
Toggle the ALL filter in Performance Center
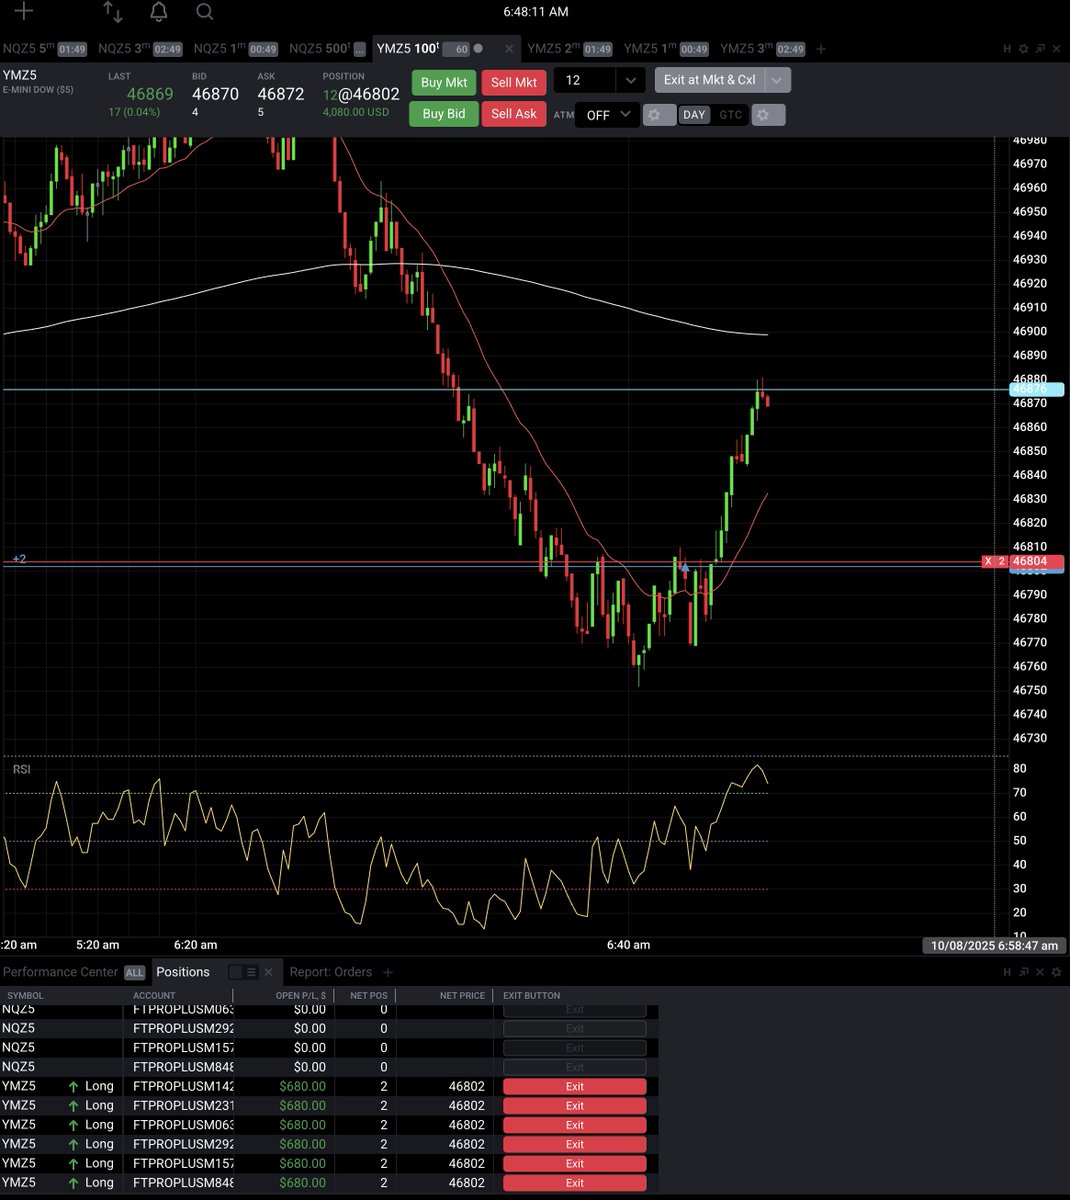(134, 972)
